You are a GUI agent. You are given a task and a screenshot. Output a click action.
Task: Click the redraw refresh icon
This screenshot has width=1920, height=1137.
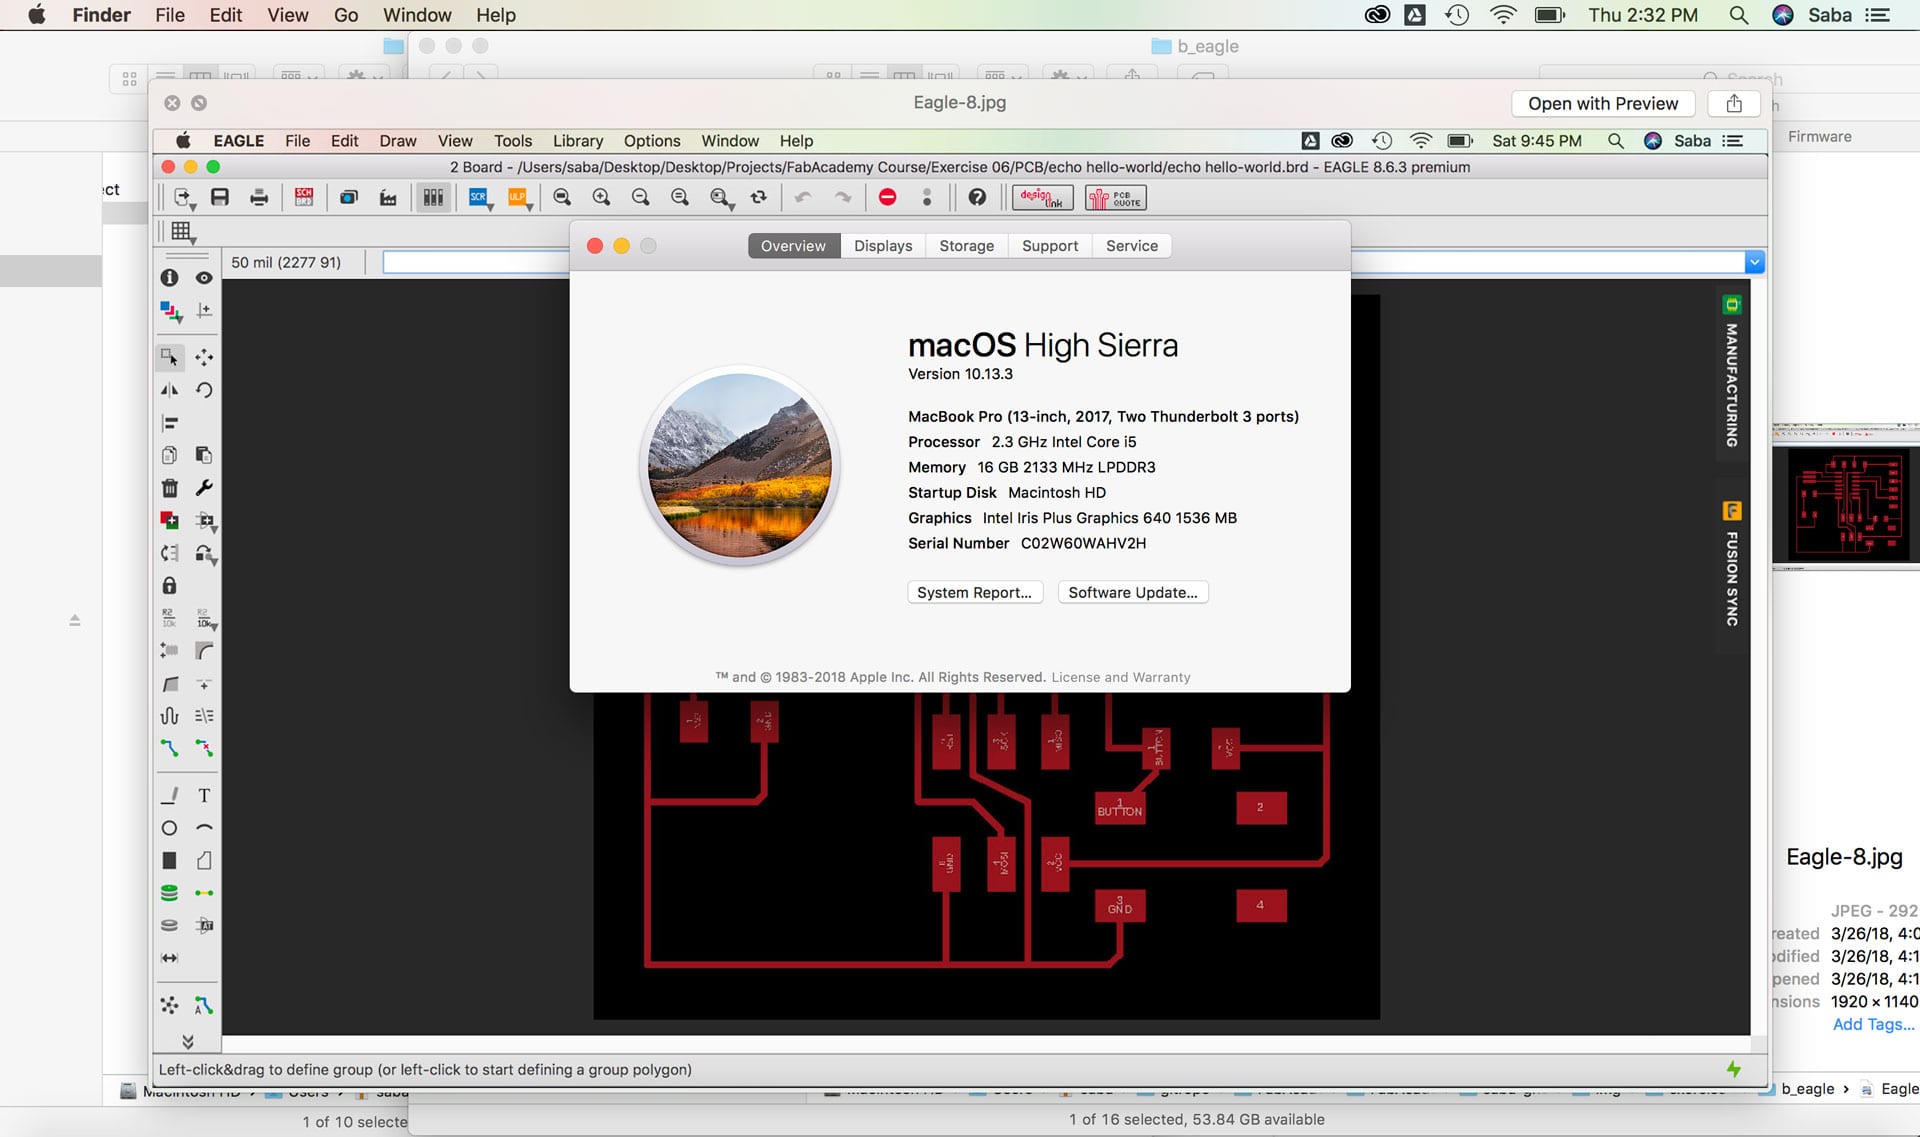(759, 197)
